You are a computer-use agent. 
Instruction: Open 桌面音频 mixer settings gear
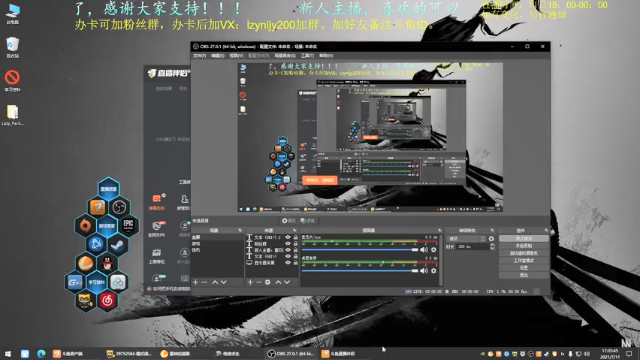433,270
